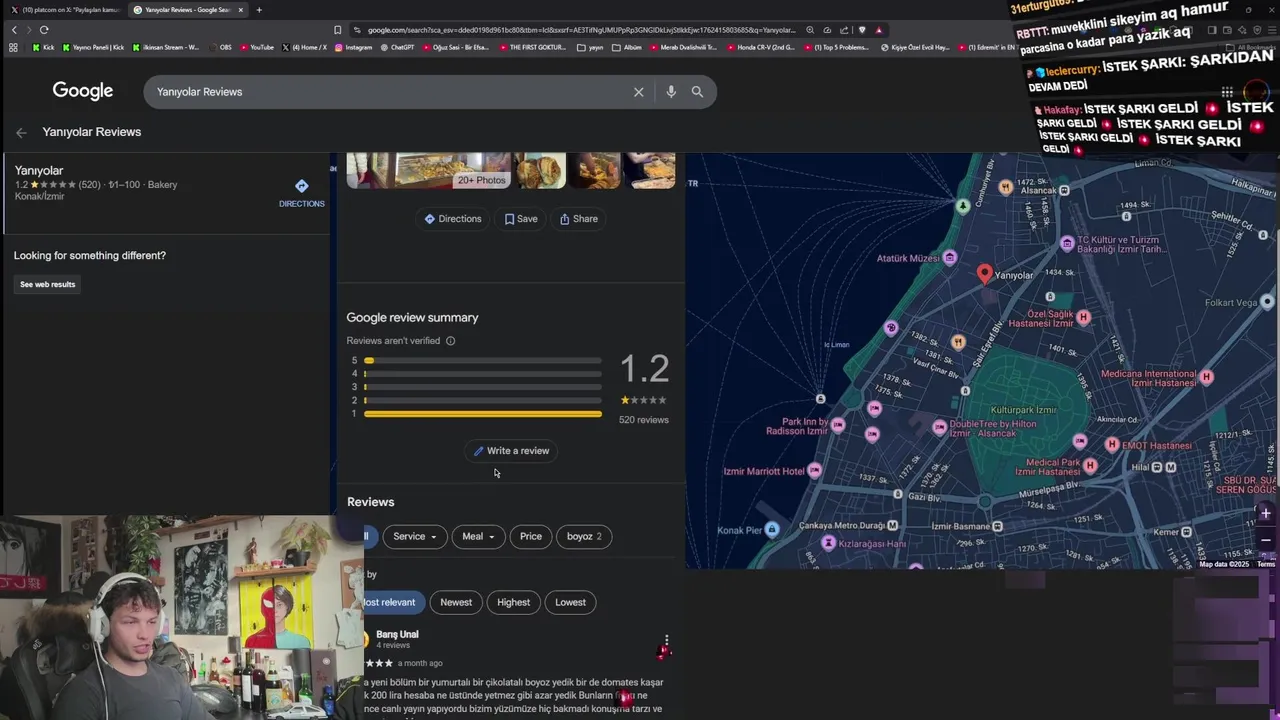Select Konak Pier marker on map
Image resolution: width=1280 pixels, height=720 pixels.
click(x=771, y=530)
